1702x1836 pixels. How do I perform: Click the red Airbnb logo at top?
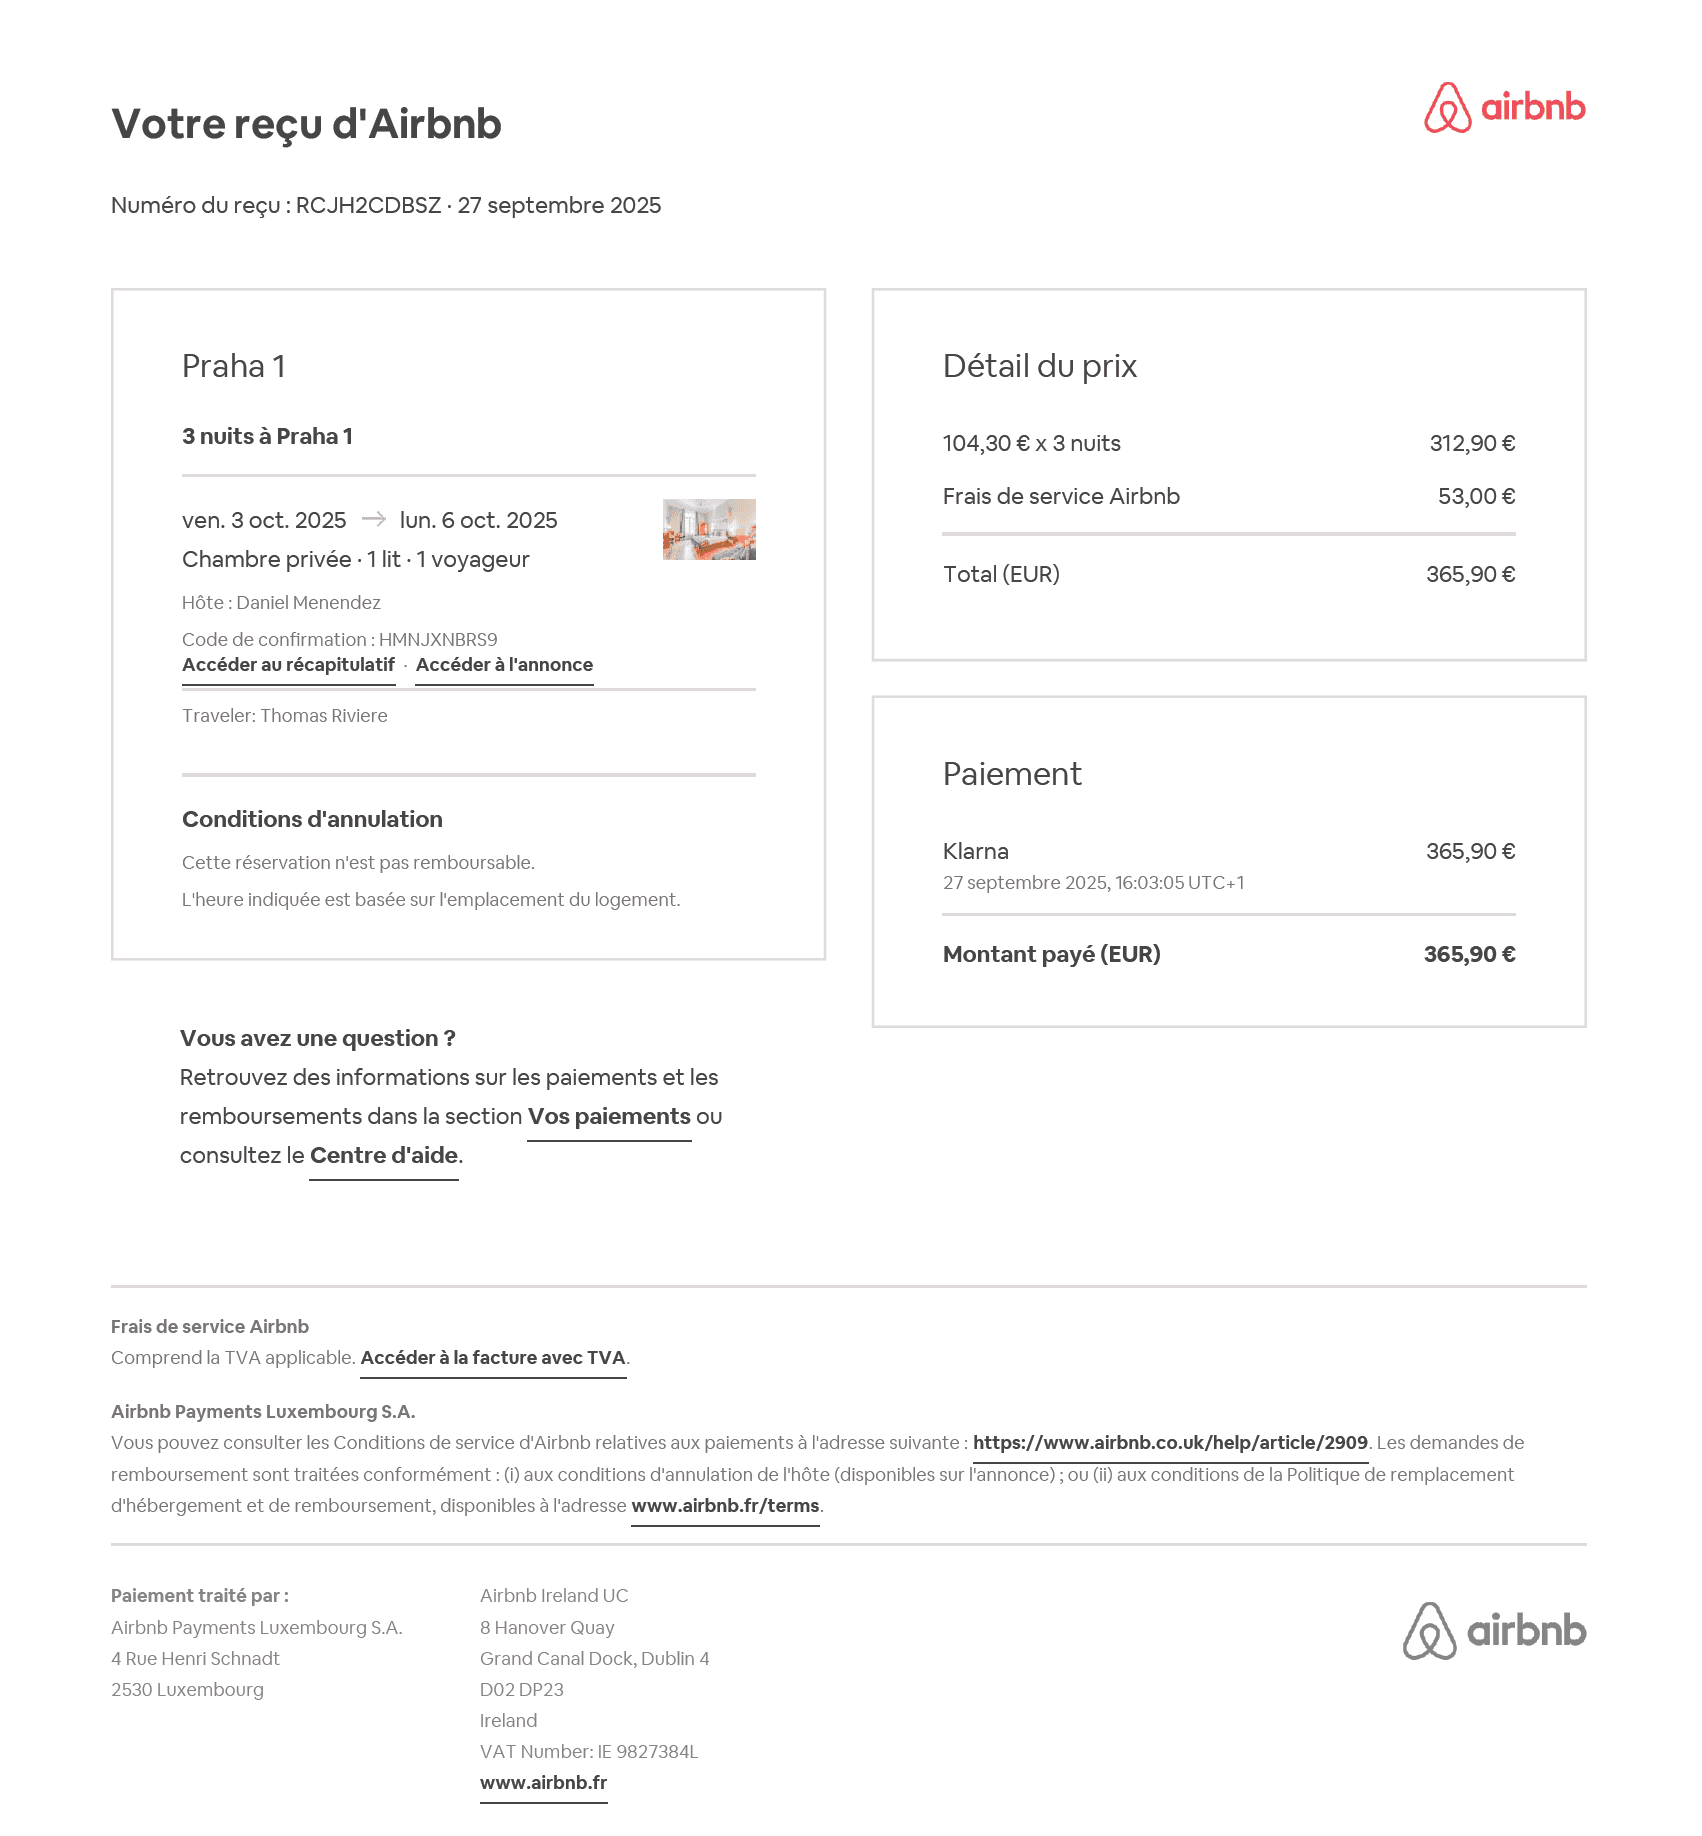click(x=1504, y=108)
